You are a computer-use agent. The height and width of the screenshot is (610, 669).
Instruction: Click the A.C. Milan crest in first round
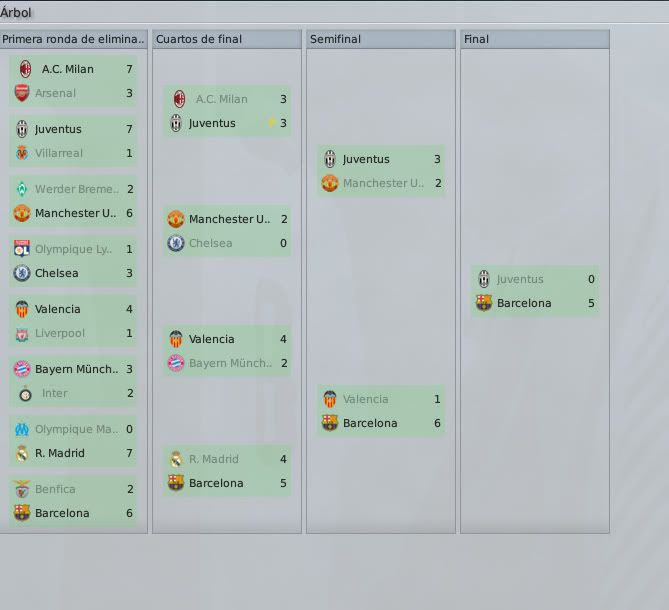pos(26,69)
